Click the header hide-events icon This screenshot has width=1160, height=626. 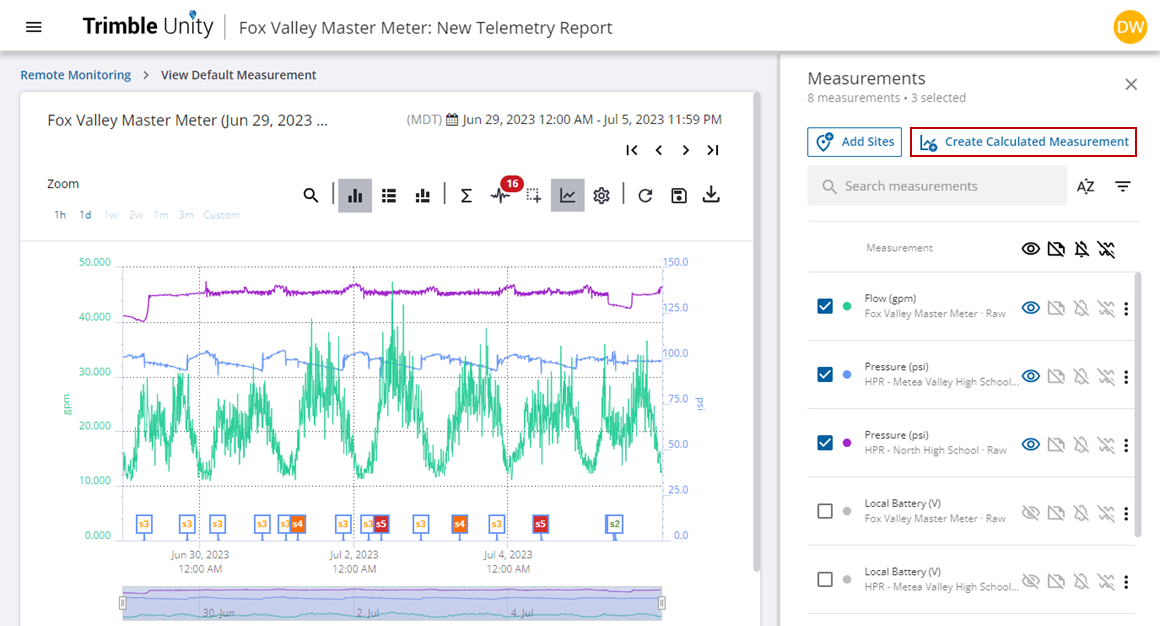pos(1106,249)
